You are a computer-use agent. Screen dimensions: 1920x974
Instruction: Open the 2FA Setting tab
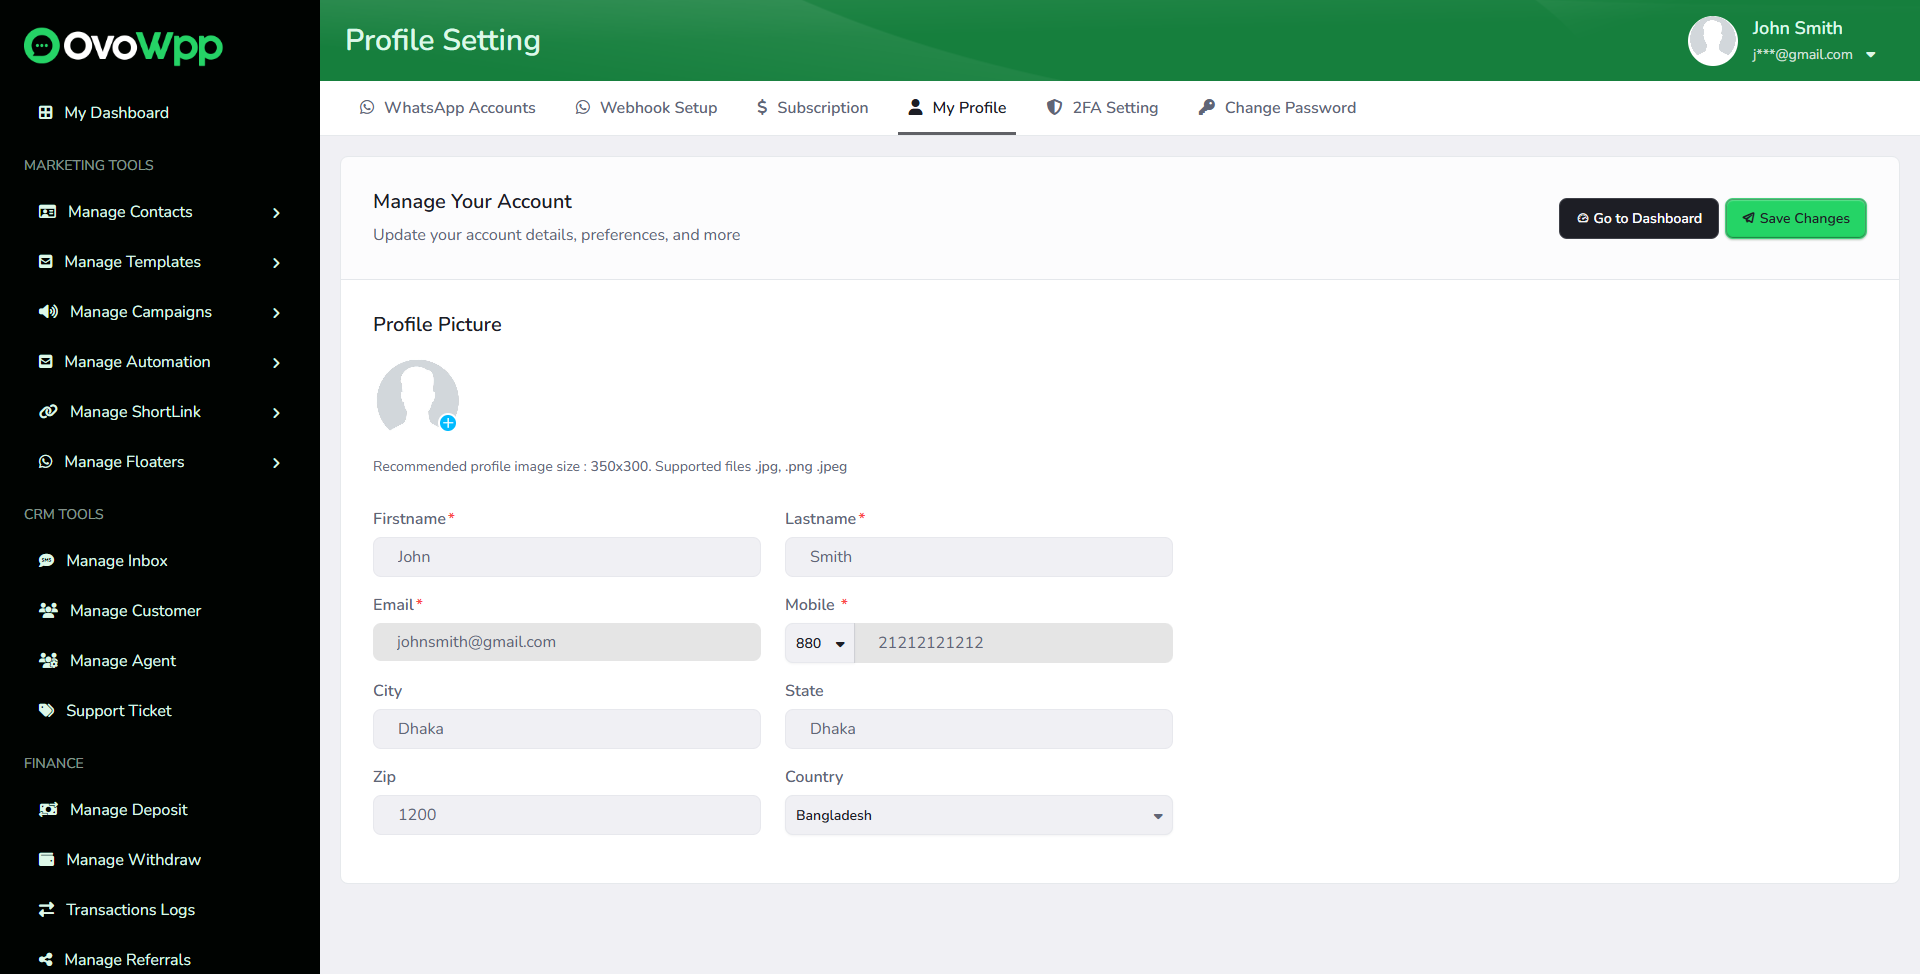click(x=1102, y=108)
